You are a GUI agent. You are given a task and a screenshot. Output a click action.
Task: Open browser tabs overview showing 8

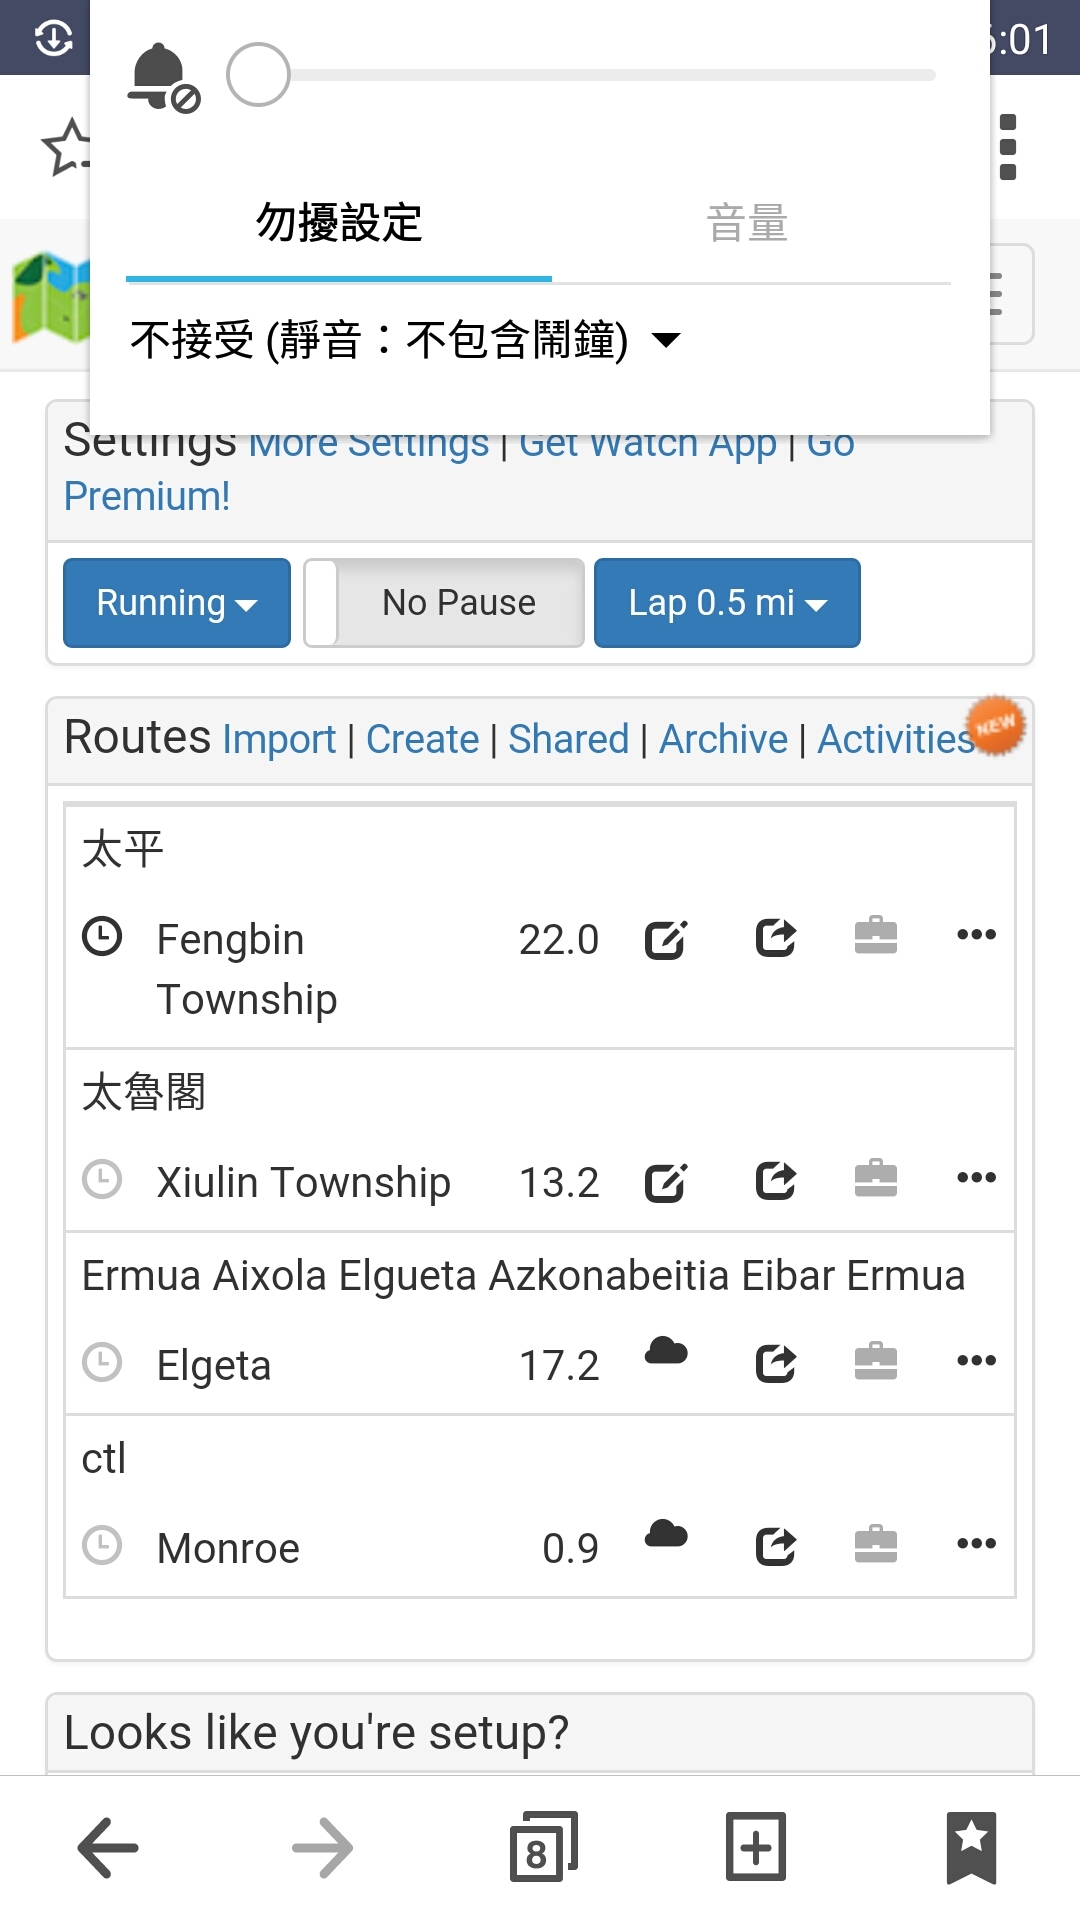(543, 1847)
